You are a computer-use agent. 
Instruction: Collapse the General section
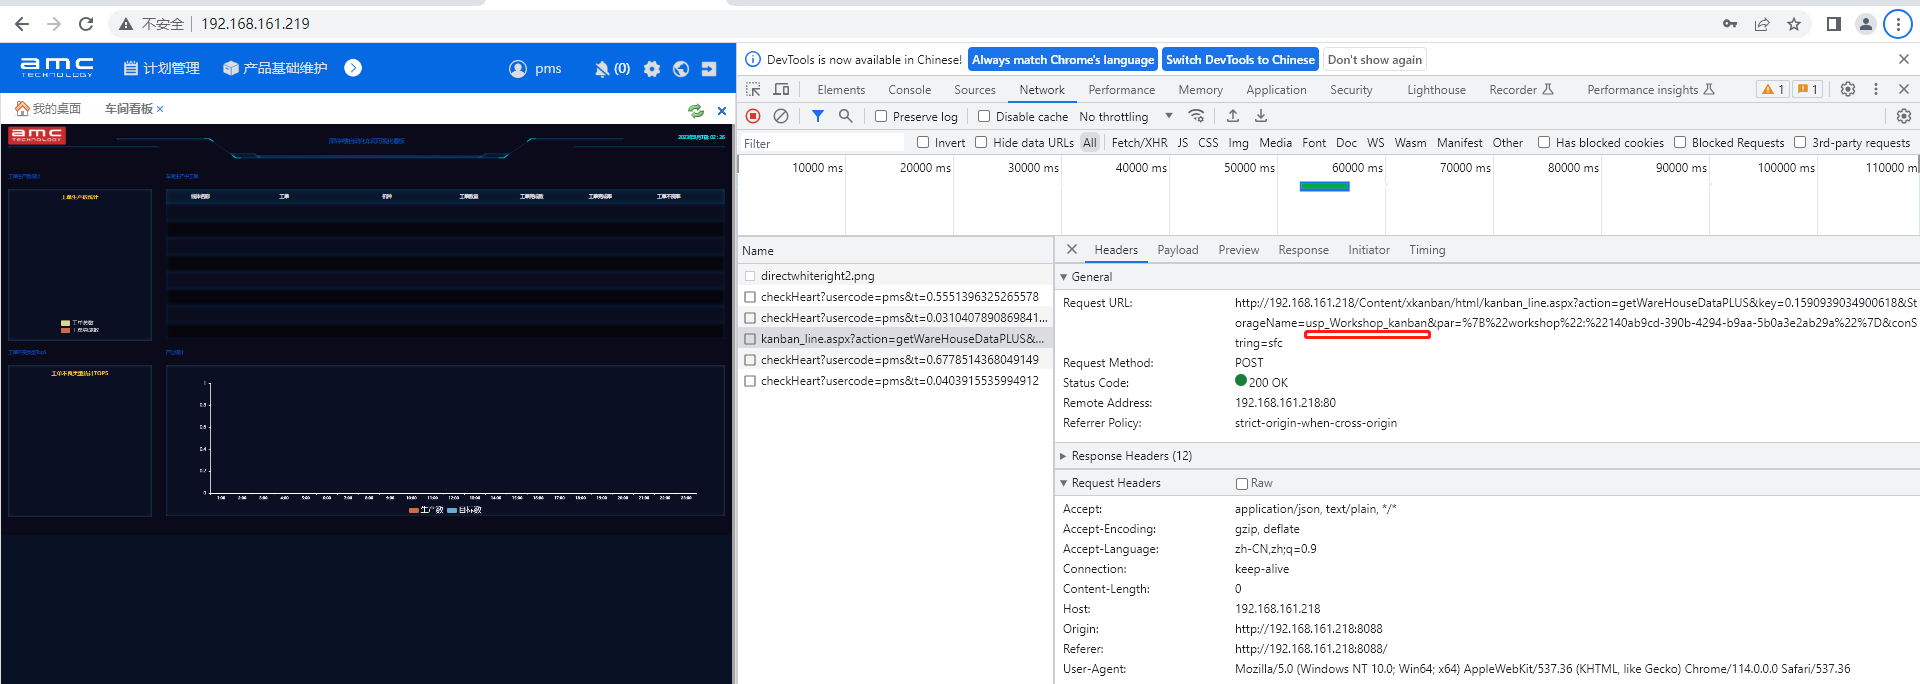point(1091,277)
